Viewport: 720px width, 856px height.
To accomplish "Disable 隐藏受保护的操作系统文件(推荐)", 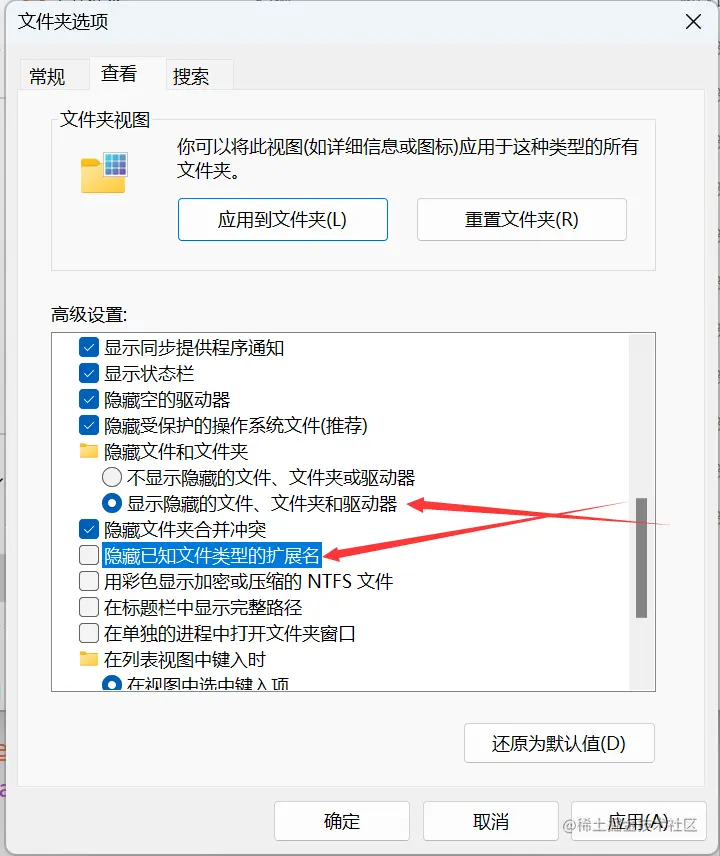I will (x=88, y=425).
